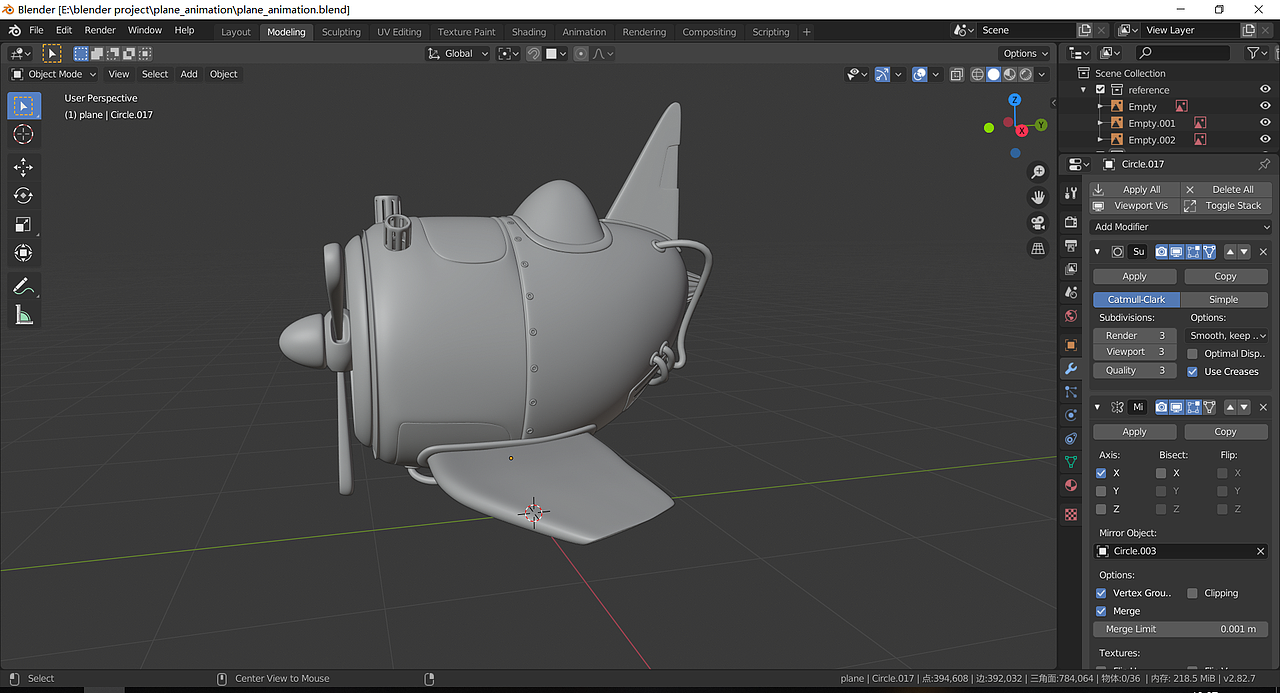Open the Render properties tab
The height and width of the screenshot is (693, 1280).
click(x=1071, y=222)
